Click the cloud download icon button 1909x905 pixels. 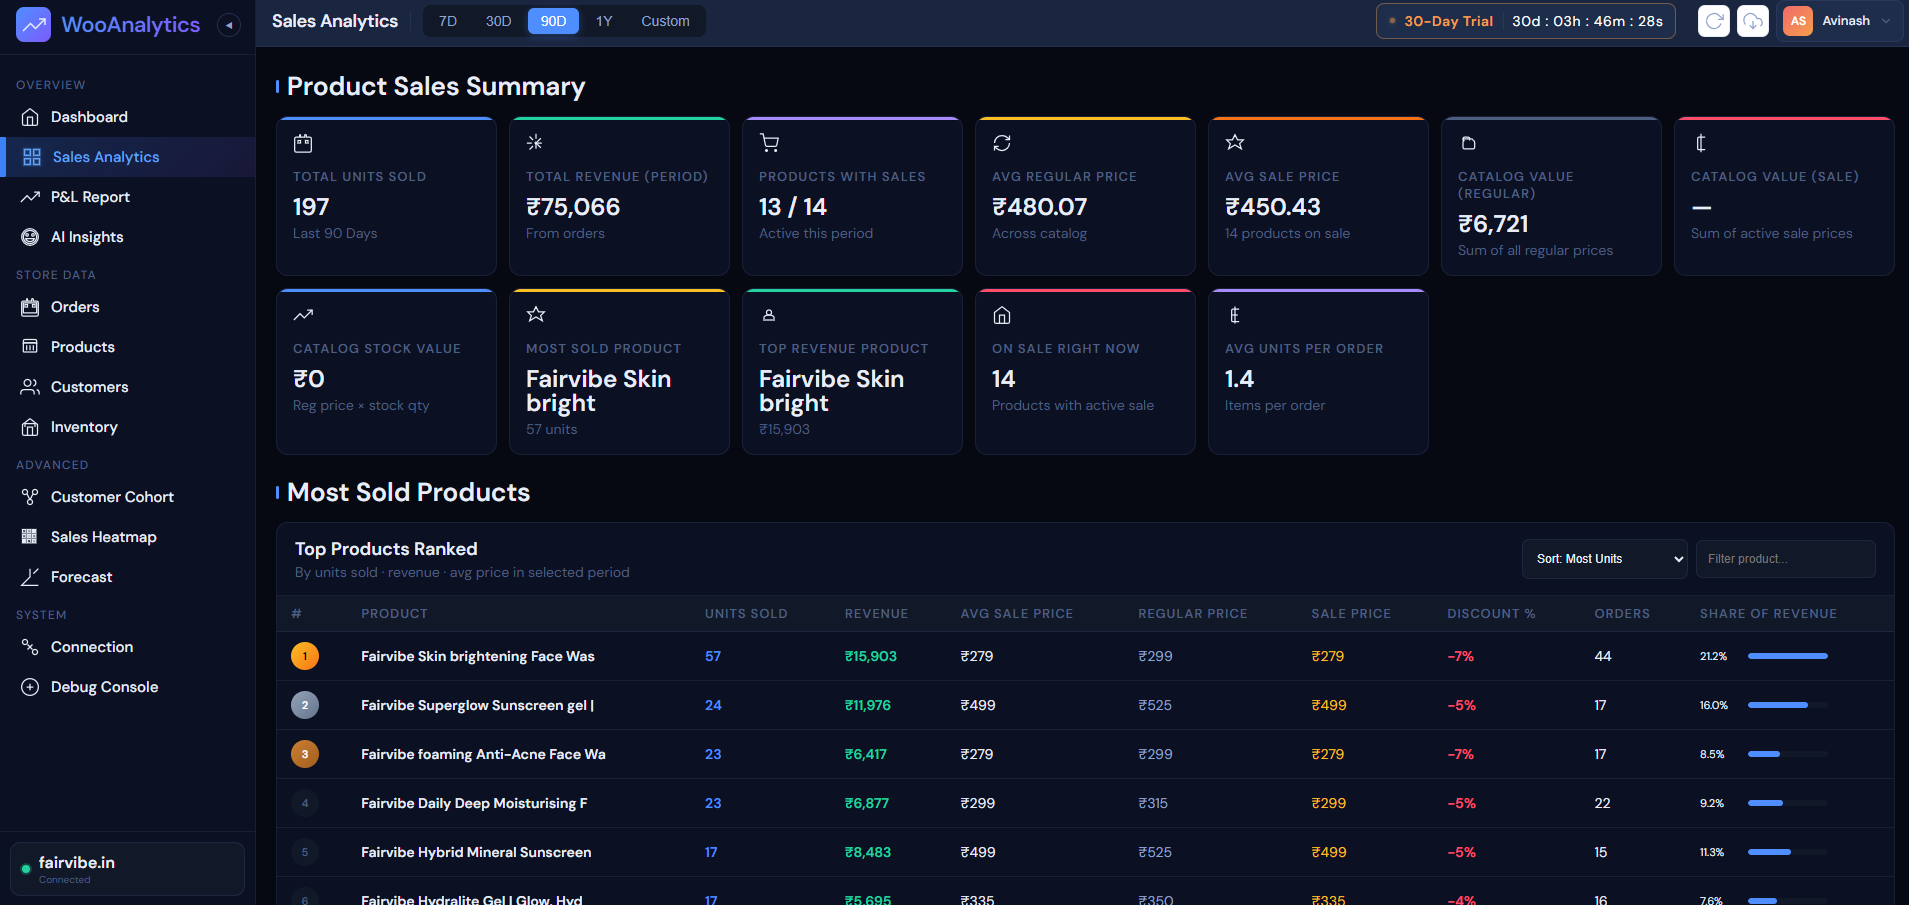(x=1752, y=21)
